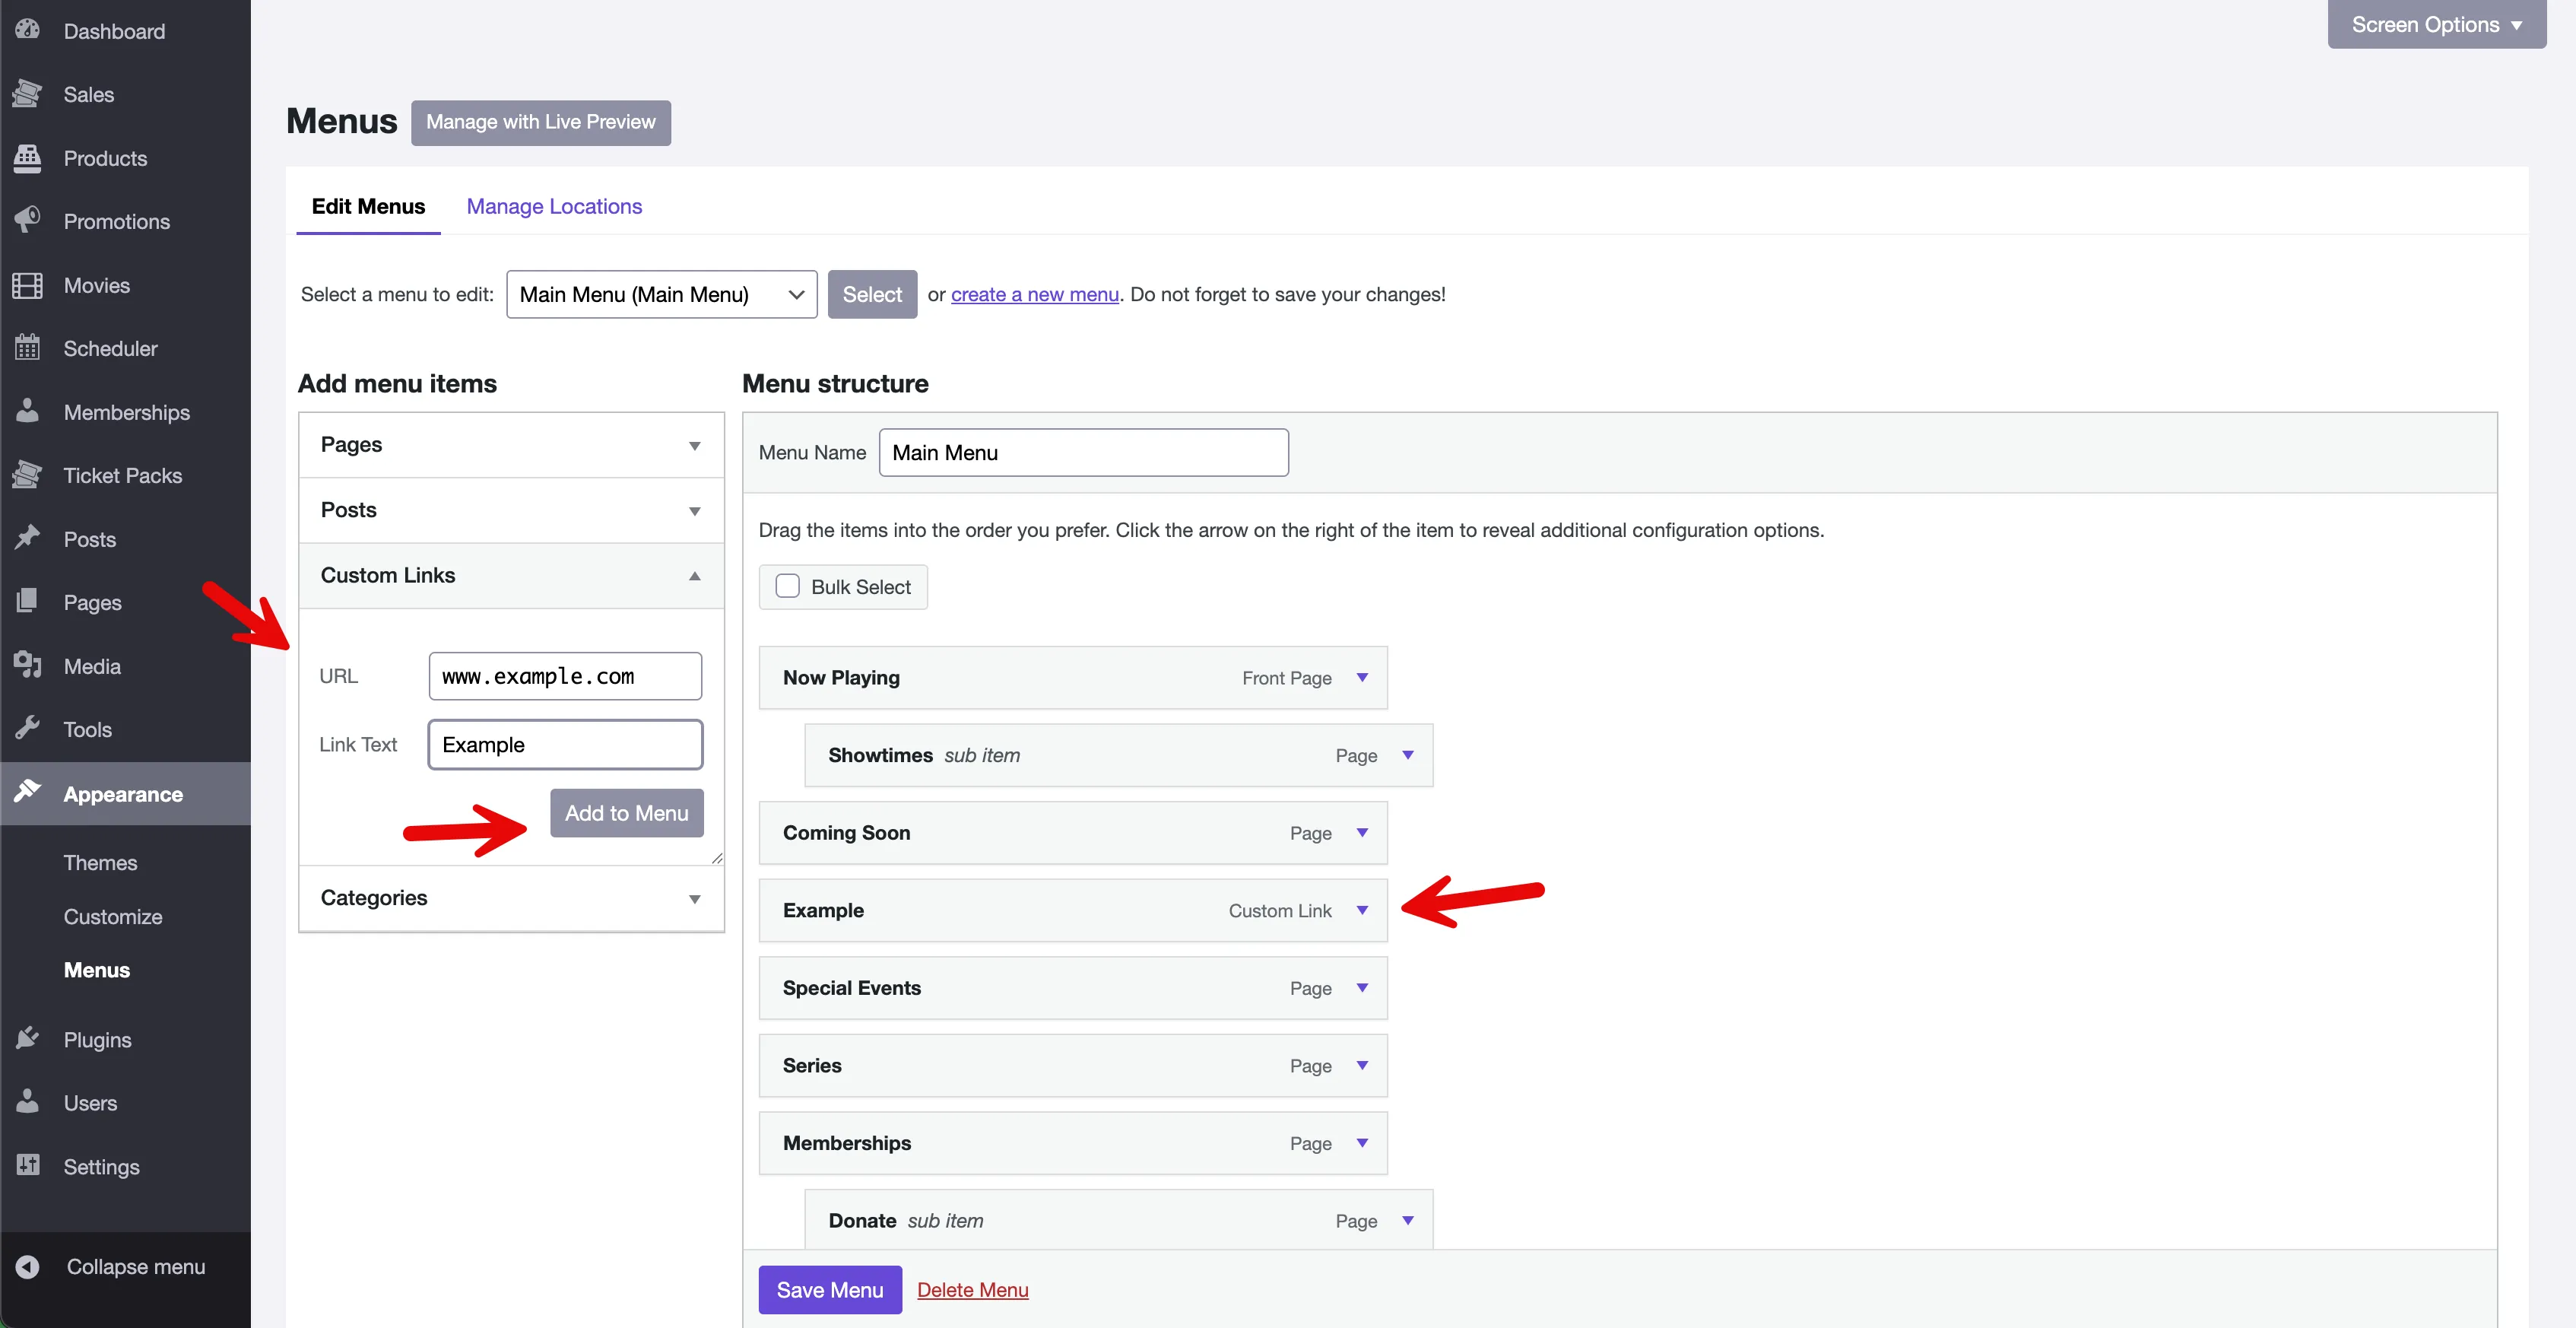Click the Special Events item title
The height and width of the screenshot is (1328, 2576).
tap(852, 988)
